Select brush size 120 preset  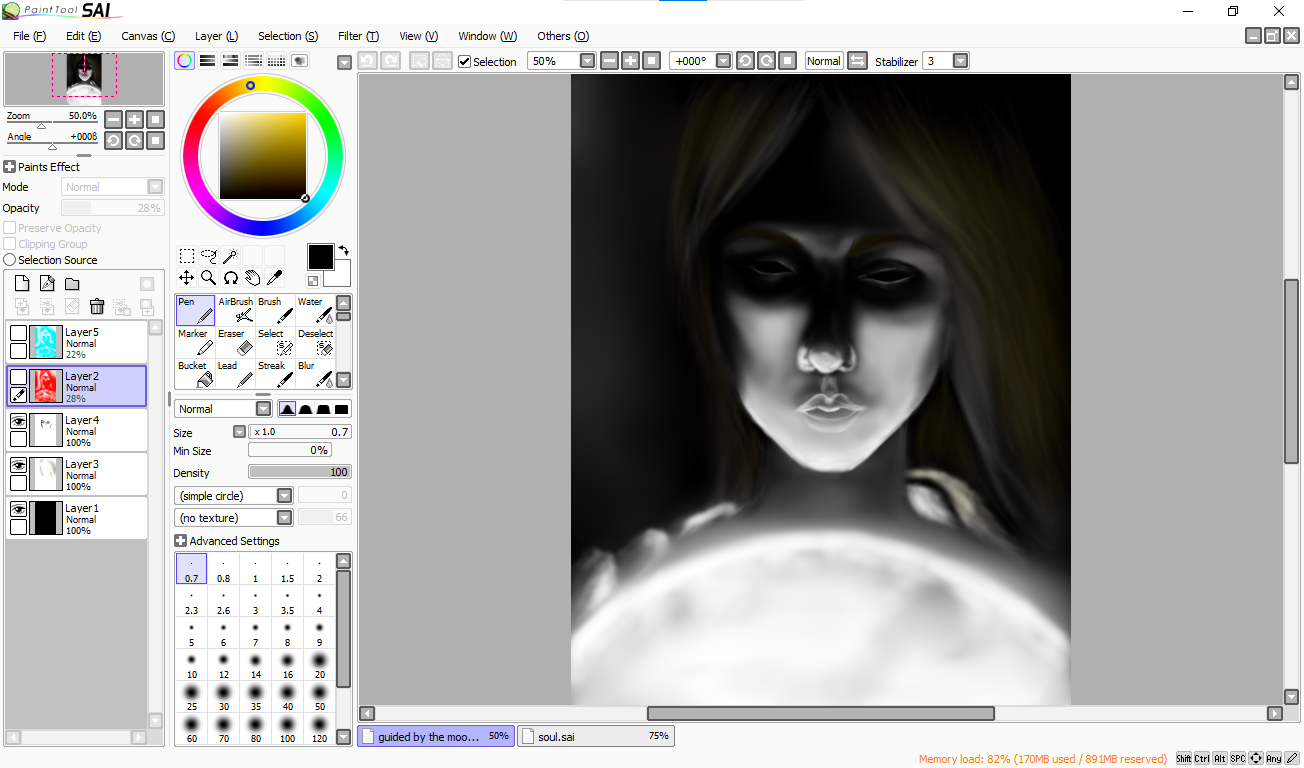click(319, 729)
